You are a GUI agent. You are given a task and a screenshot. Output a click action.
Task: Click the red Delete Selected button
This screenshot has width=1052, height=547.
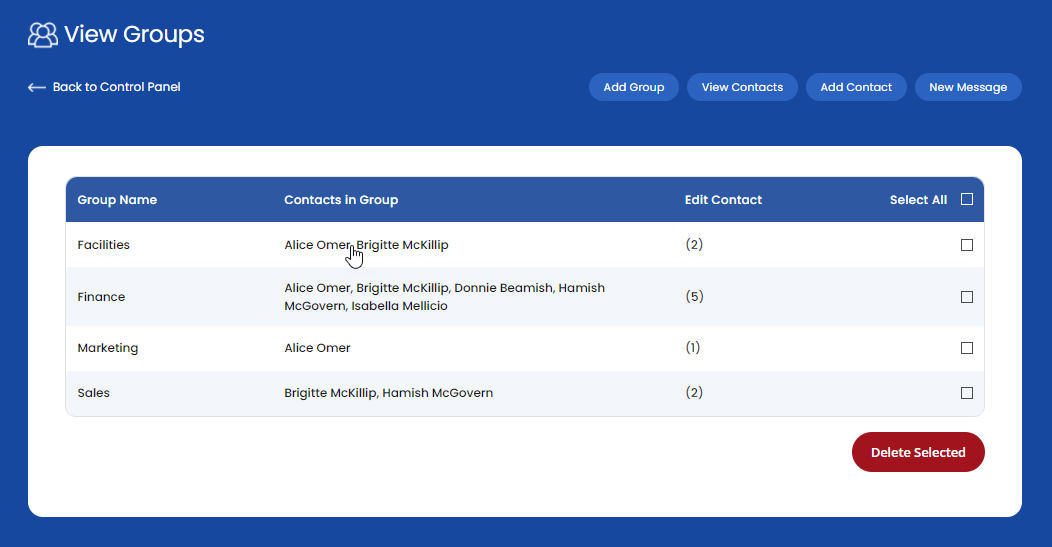click(x=917, y=452)
